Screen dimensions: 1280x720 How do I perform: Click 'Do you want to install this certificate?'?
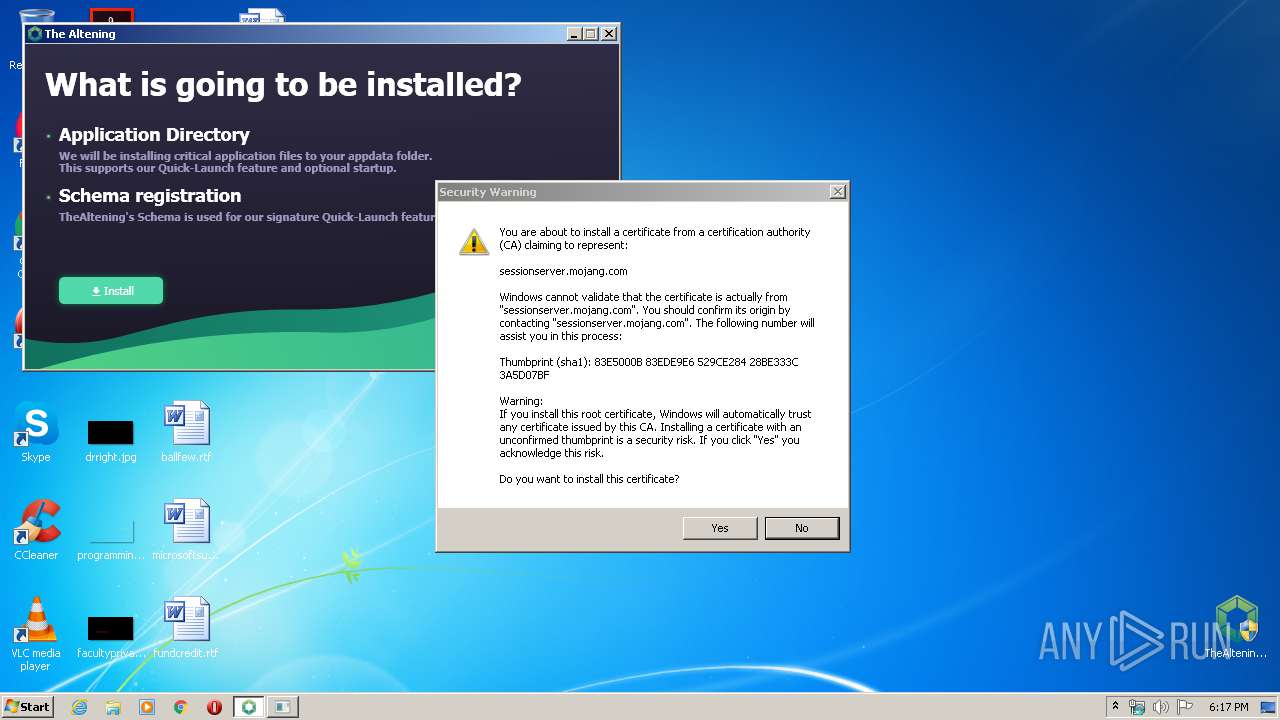(x=589, y=479)
